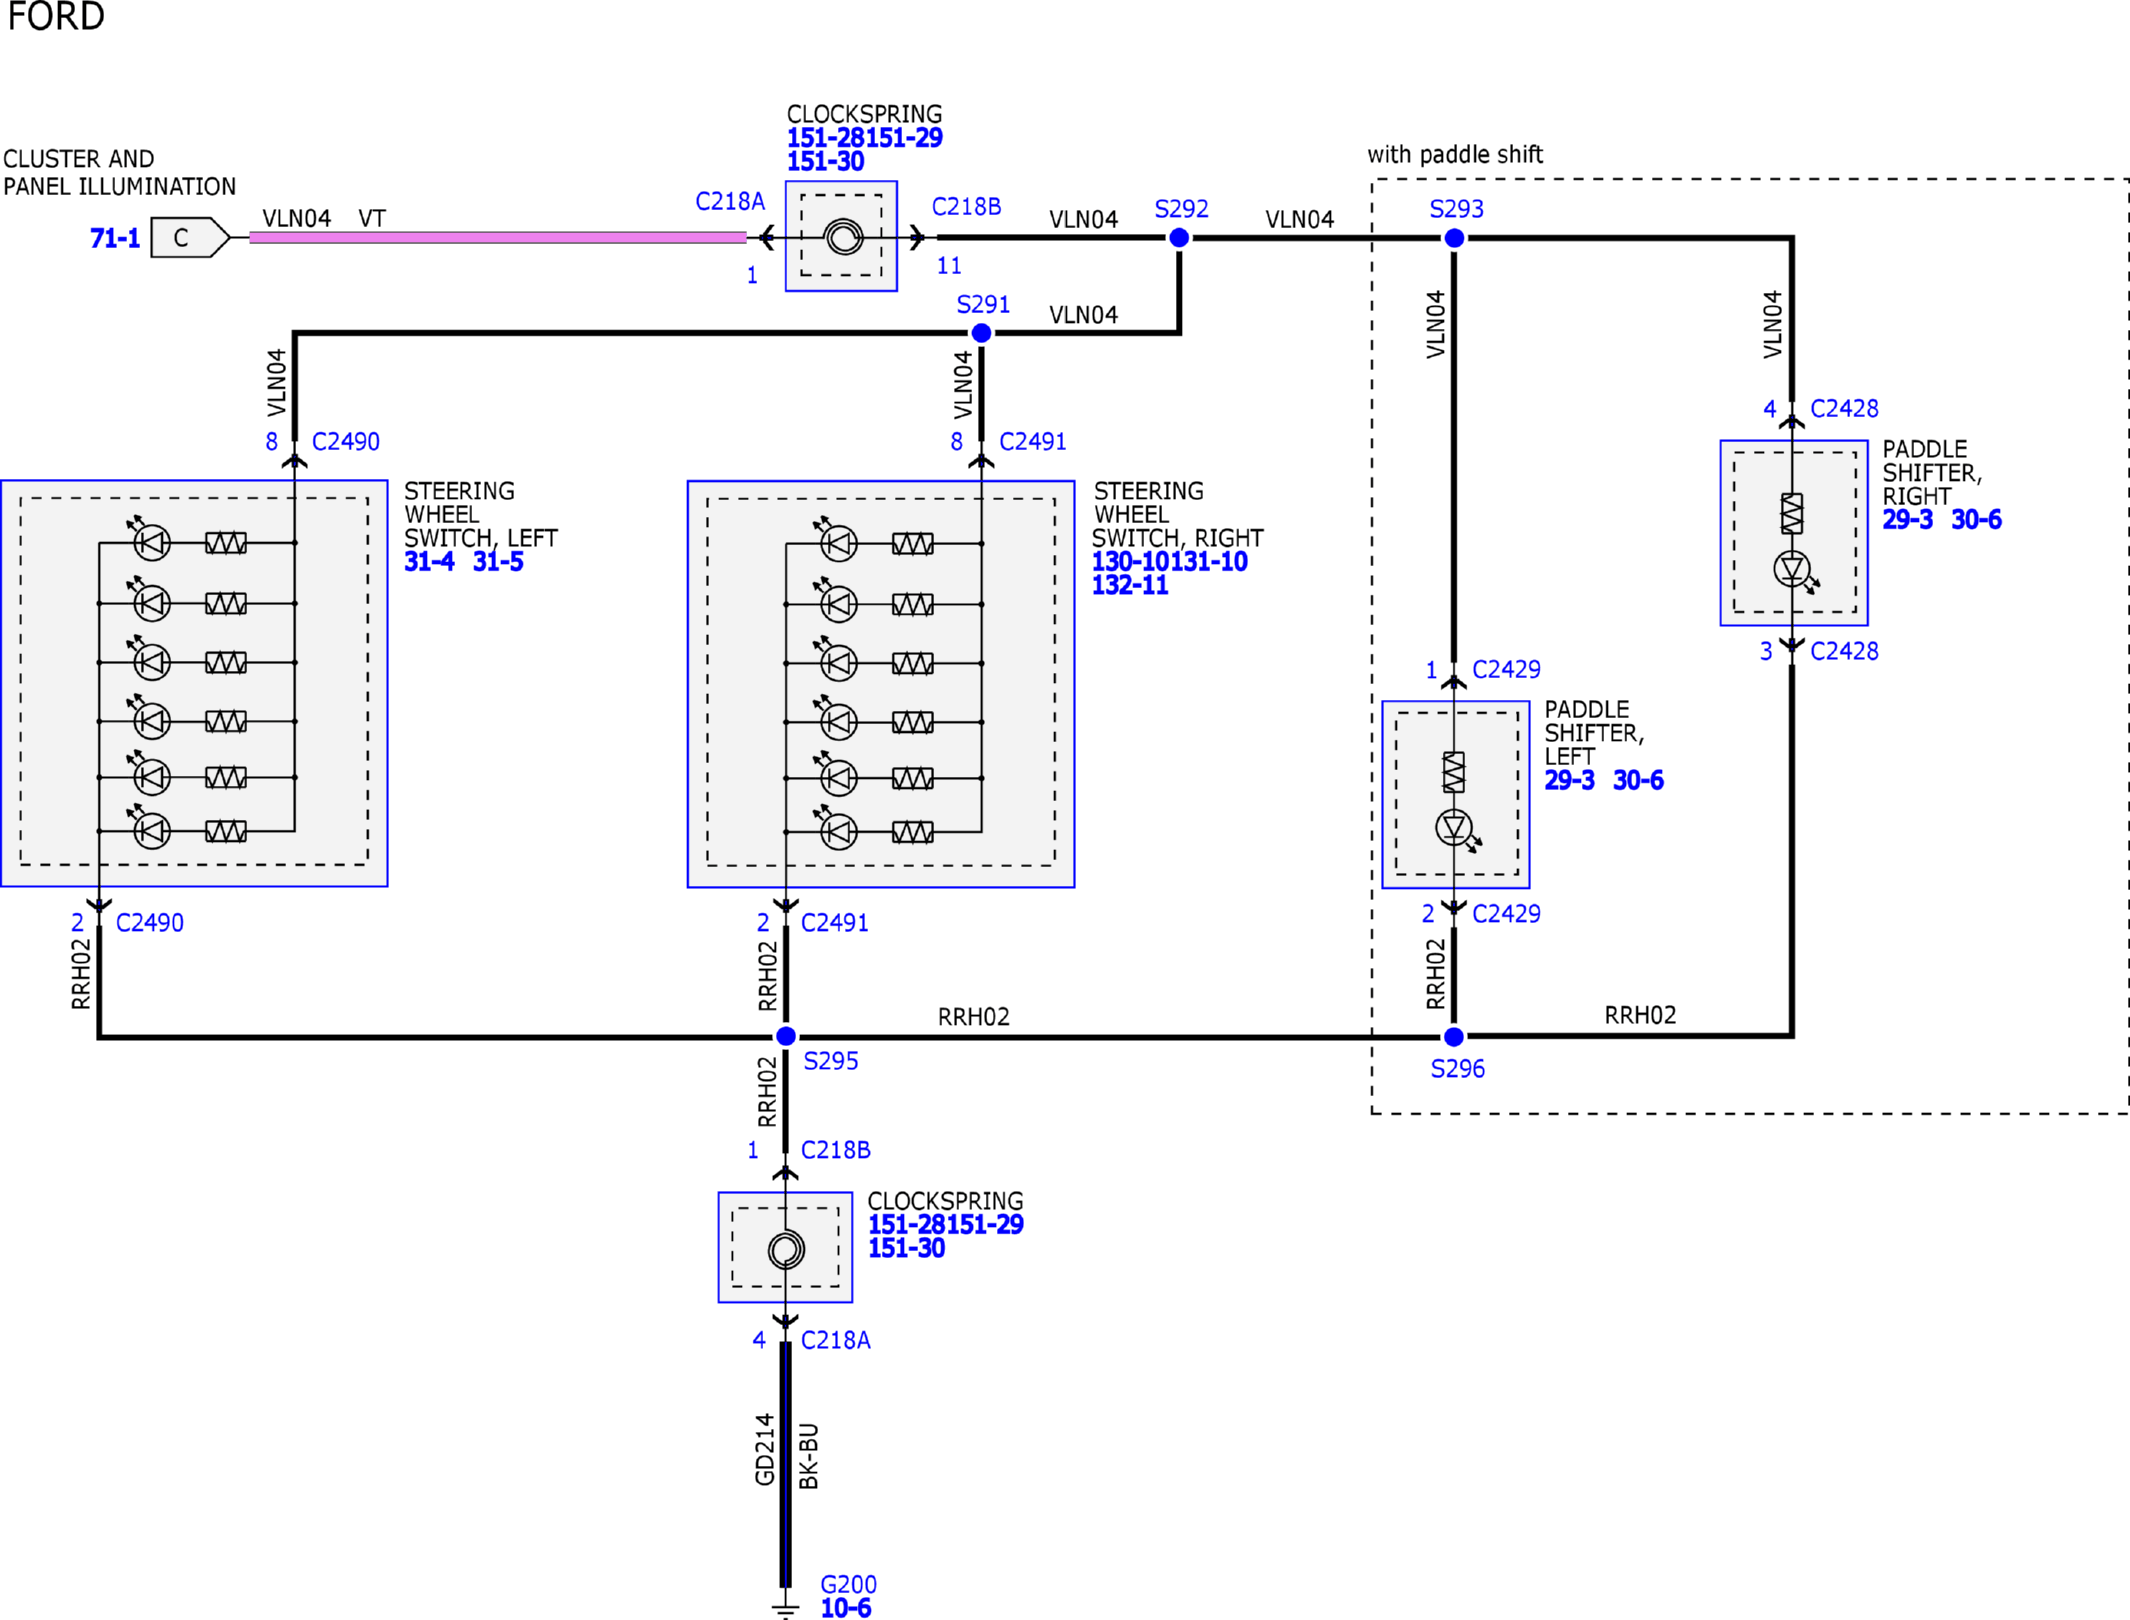Click top resistor symbol in left steering switch
The image size is (2130, 1620).
point(226,543)
